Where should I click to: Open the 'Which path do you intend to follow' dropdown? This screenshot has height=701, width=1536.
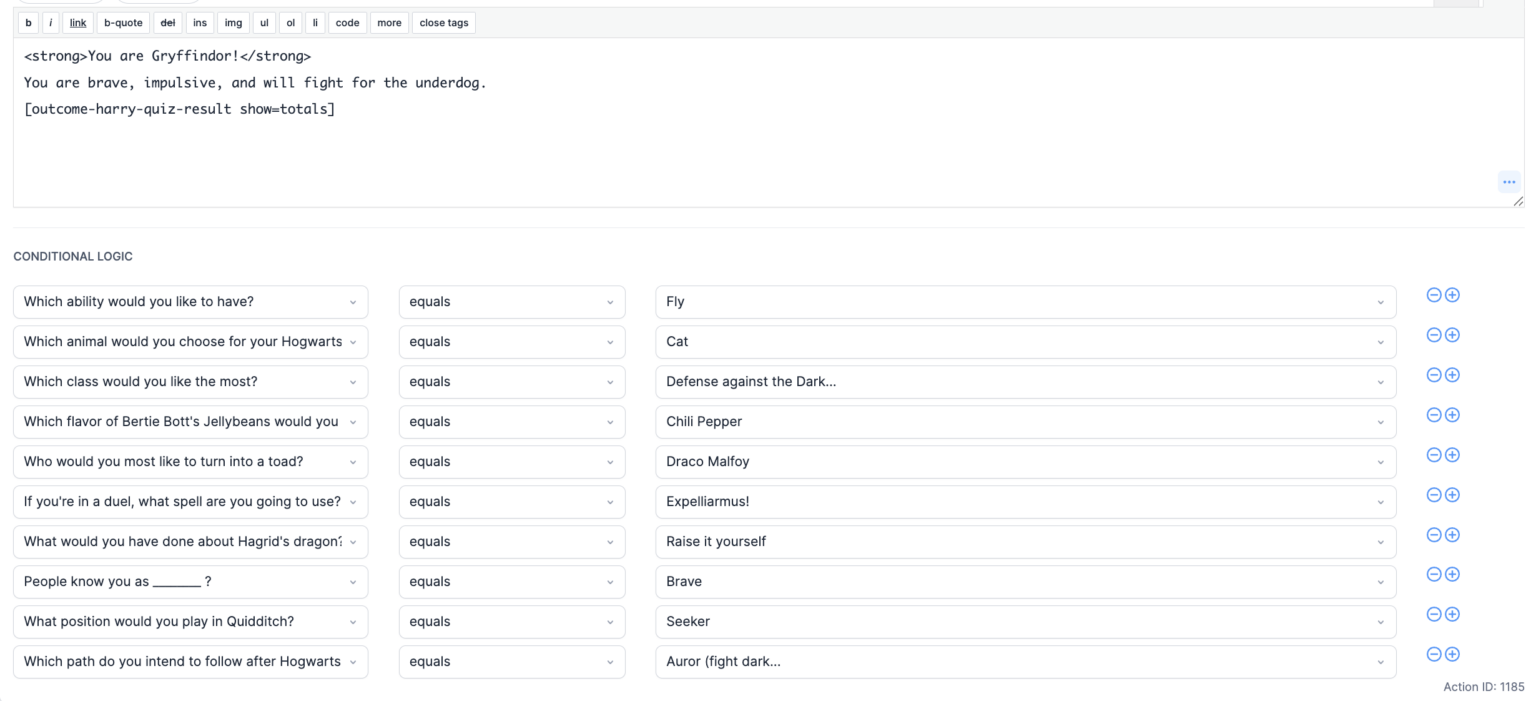[190, 662]
